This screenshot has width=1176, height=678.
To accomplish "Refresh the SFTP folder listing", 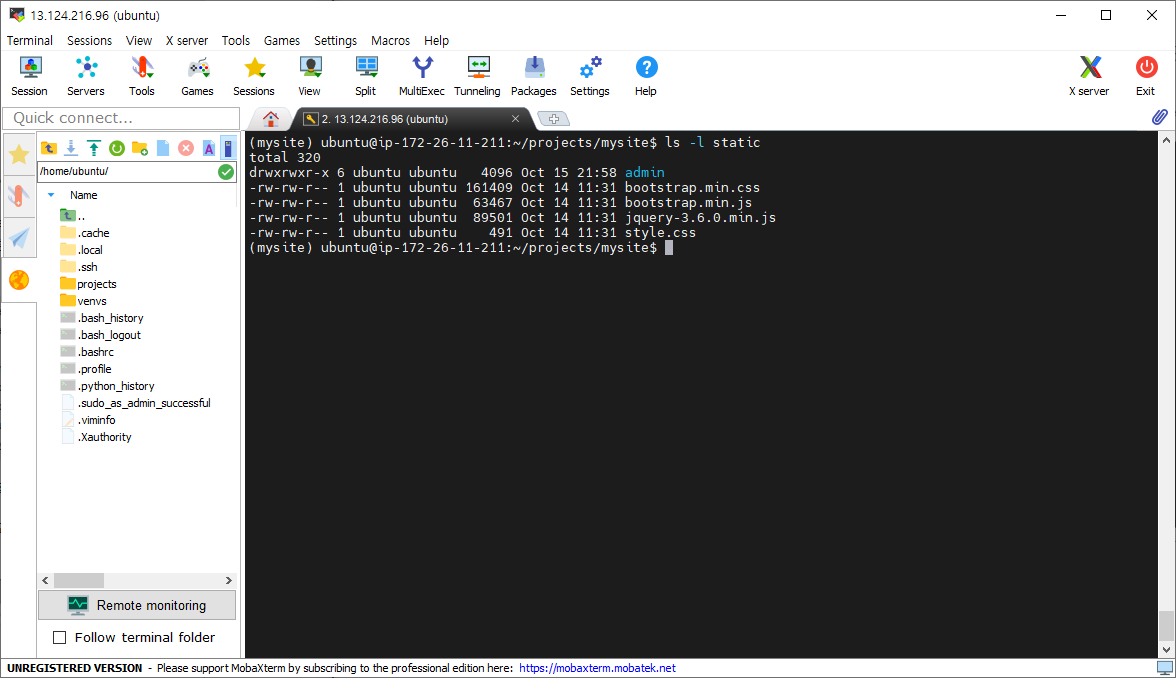I will point(116,148).
